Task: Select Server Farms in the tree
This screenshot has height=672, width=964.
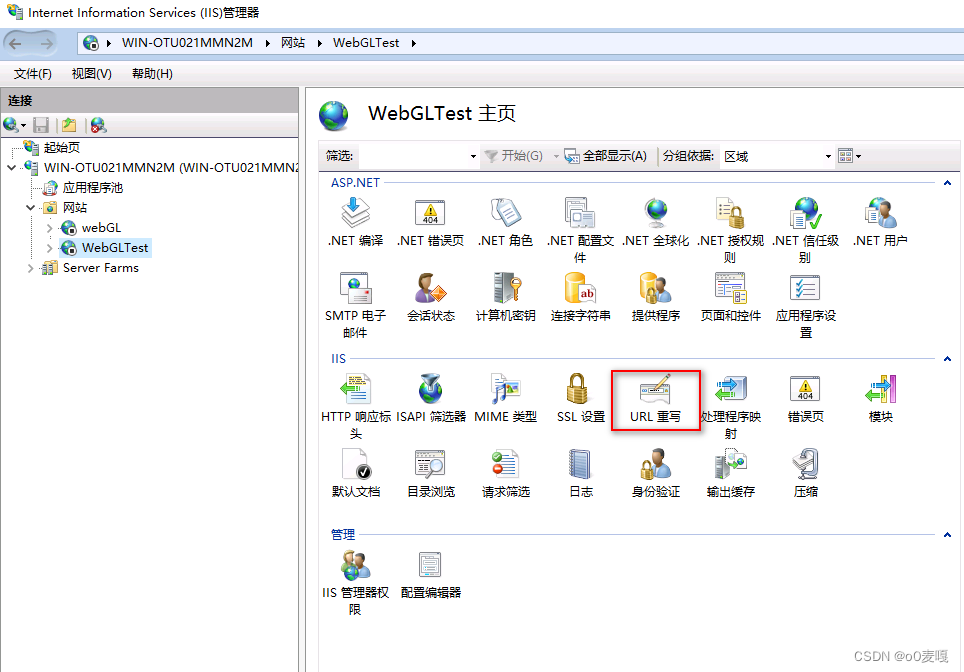Action: point(101,268)
